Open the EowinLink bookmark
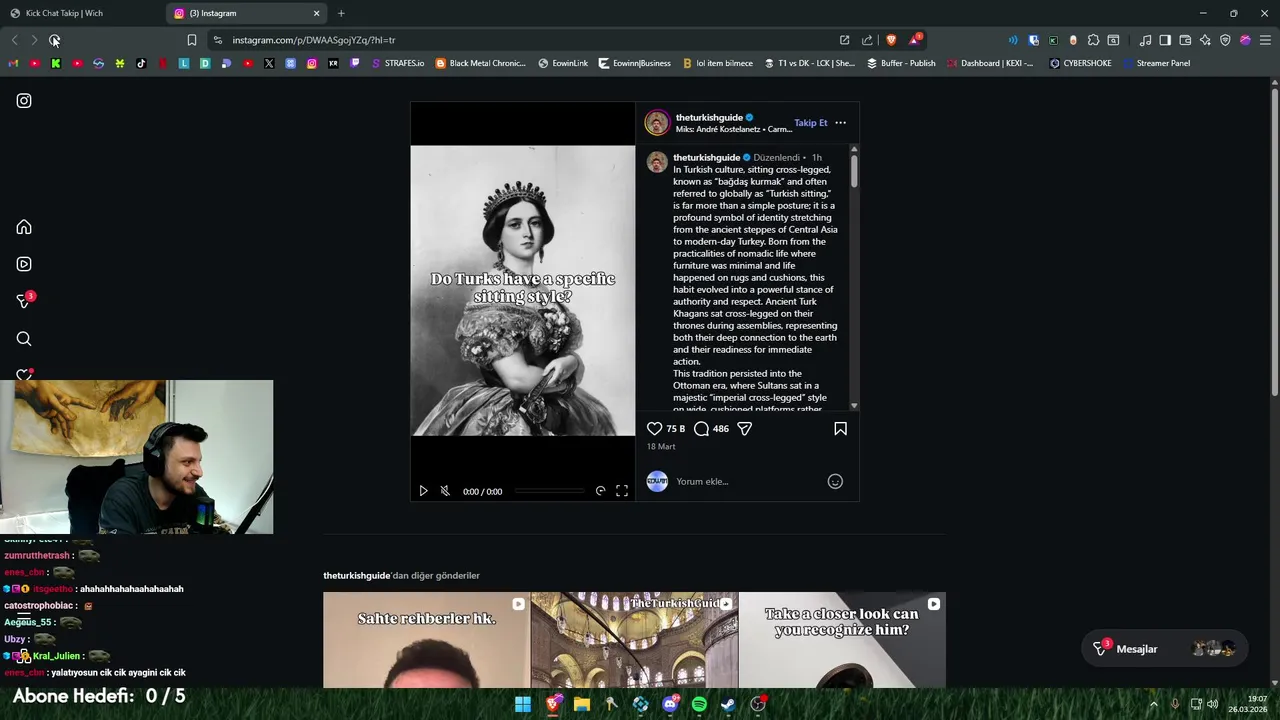The height and width of the screenshot is (720, 1280). 563,63
